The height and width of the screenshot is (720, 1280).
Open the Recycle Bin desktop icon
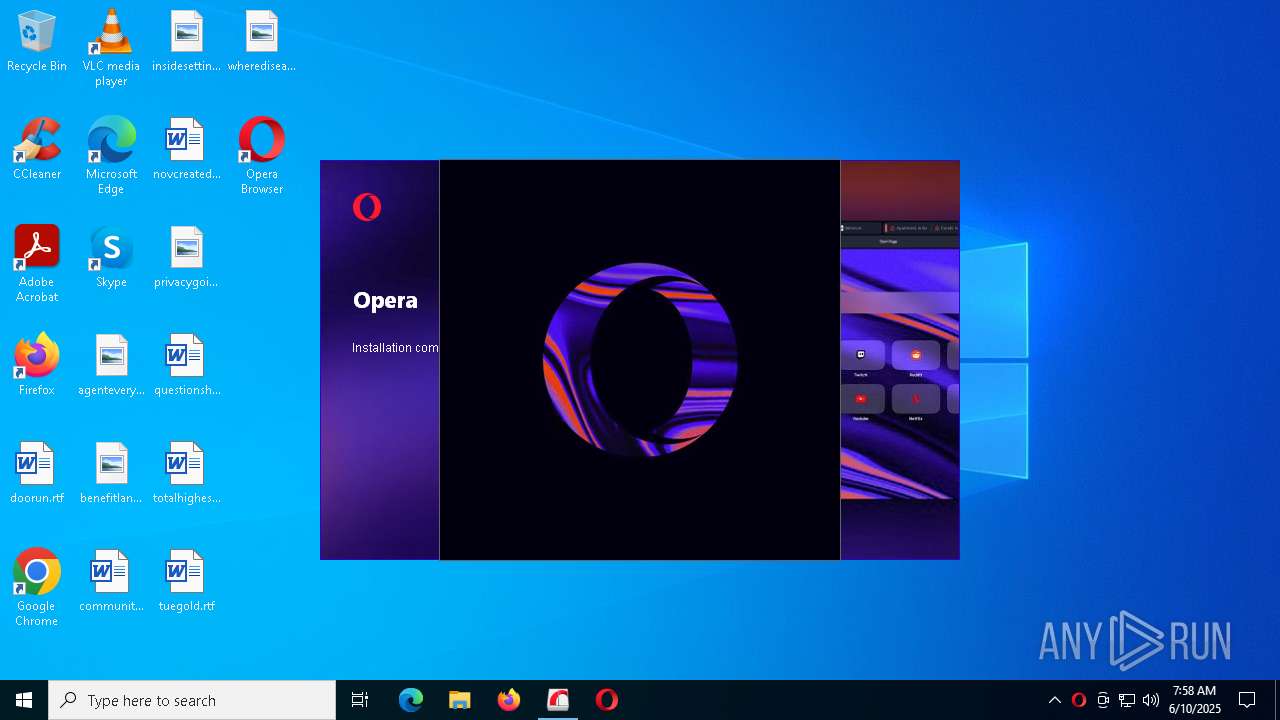point(37,42)
